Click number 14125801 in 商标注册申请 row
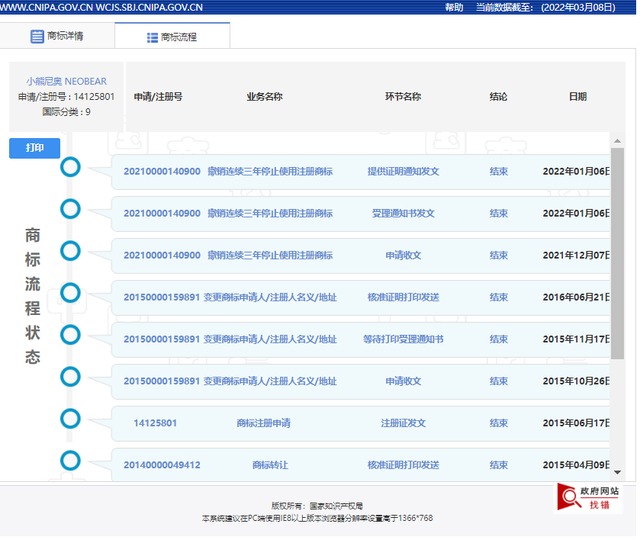The height and width of the screenshot is (540, 640). [155, 423]
